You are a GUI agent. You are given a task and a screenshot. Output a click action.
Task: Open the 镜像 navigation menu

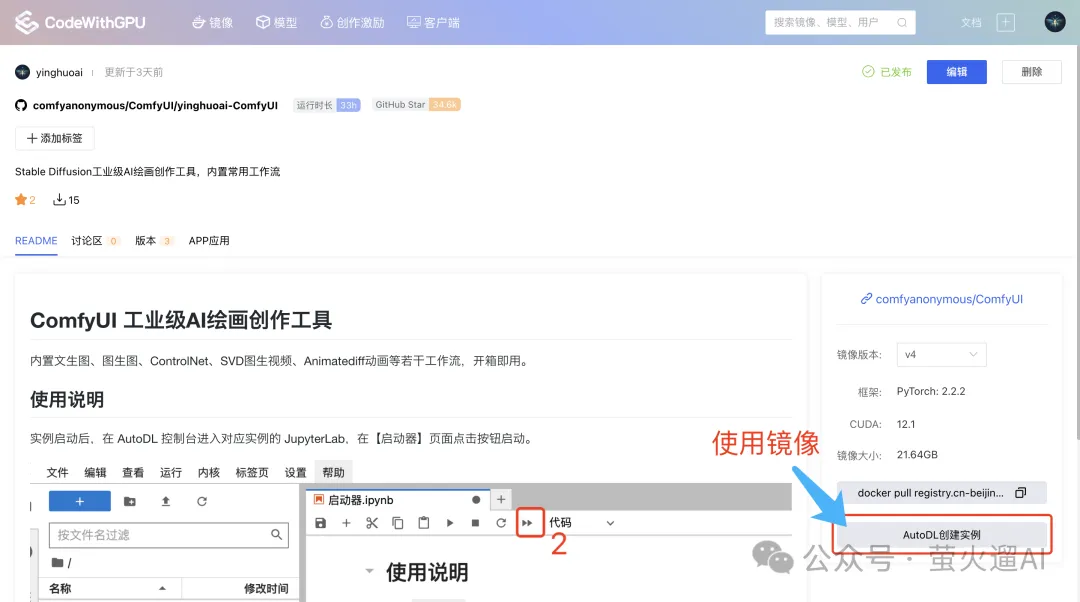212,23
